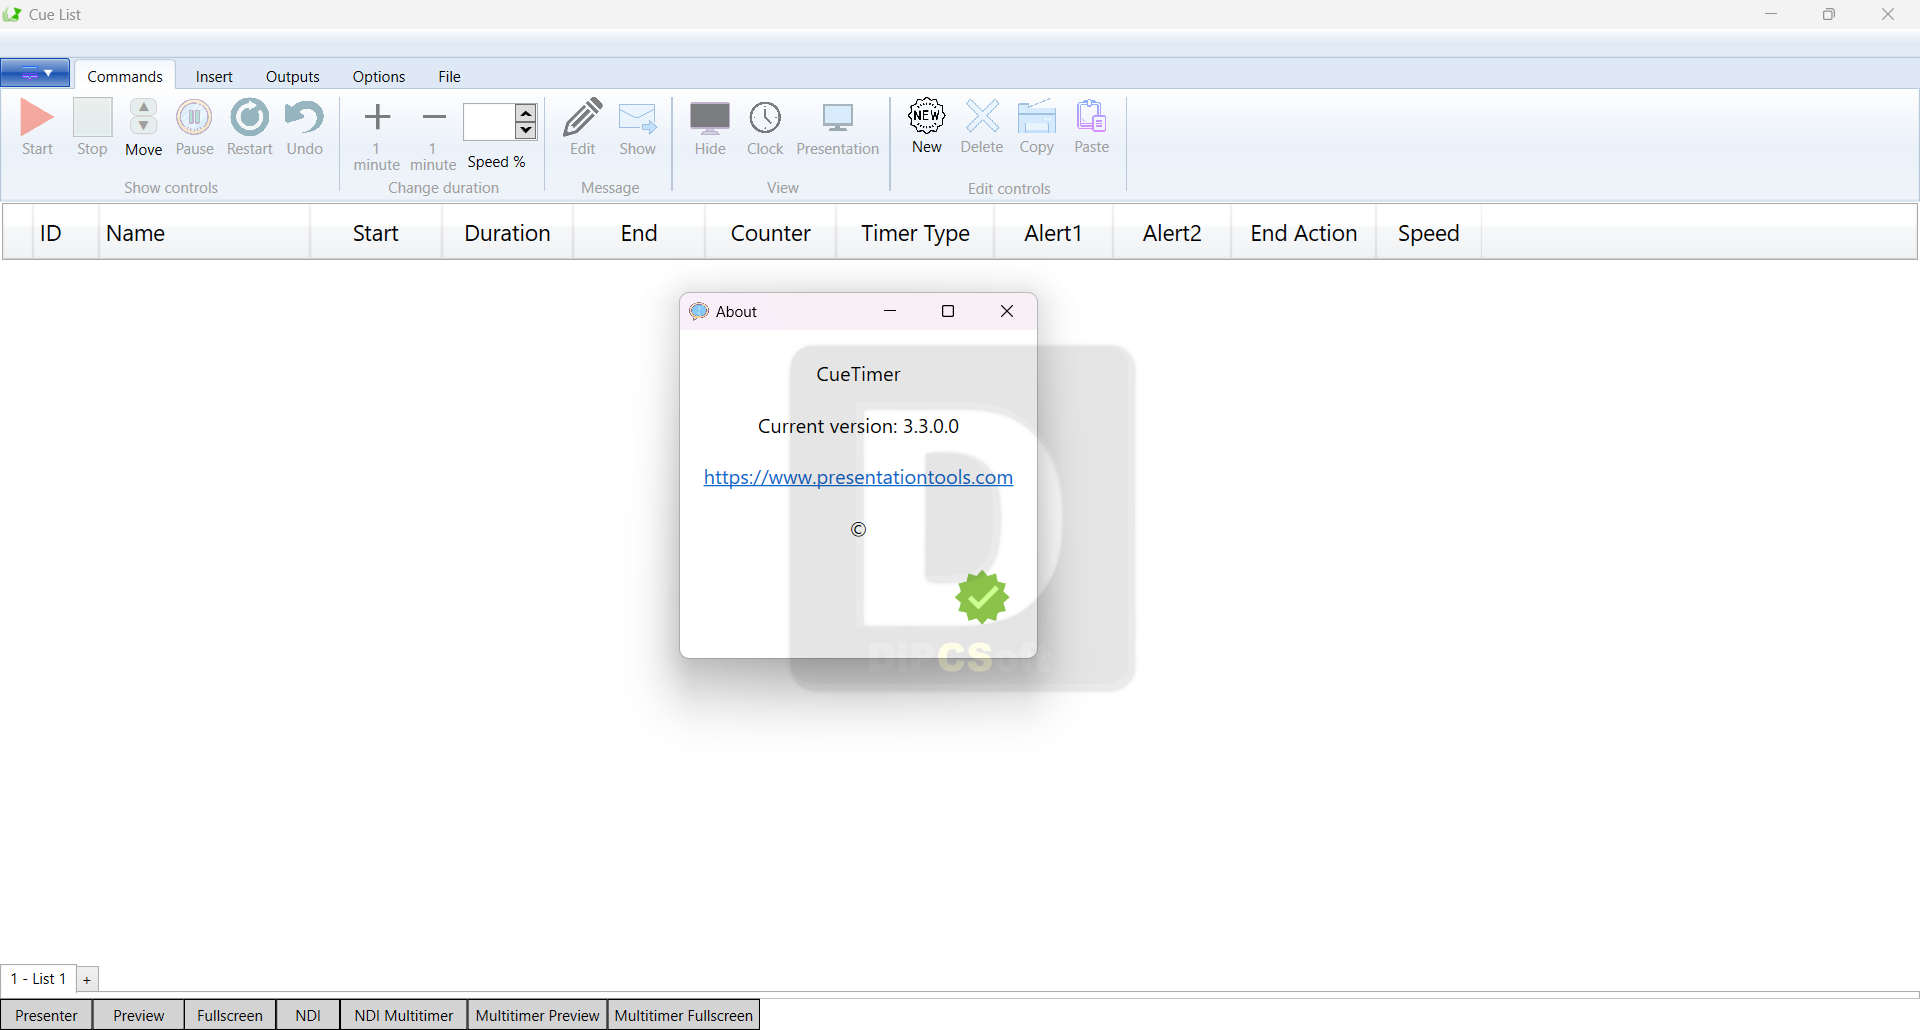Click the Start play icon
1920x1030 pixels.
(37, 117)
